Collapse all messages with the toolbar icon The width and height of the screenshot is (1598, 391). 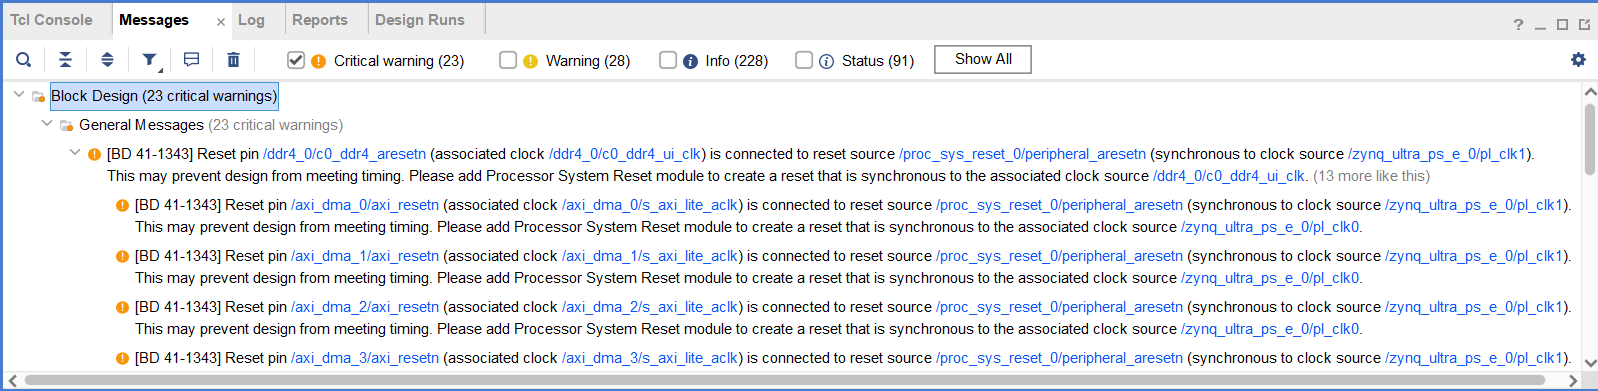coord(65,60)
